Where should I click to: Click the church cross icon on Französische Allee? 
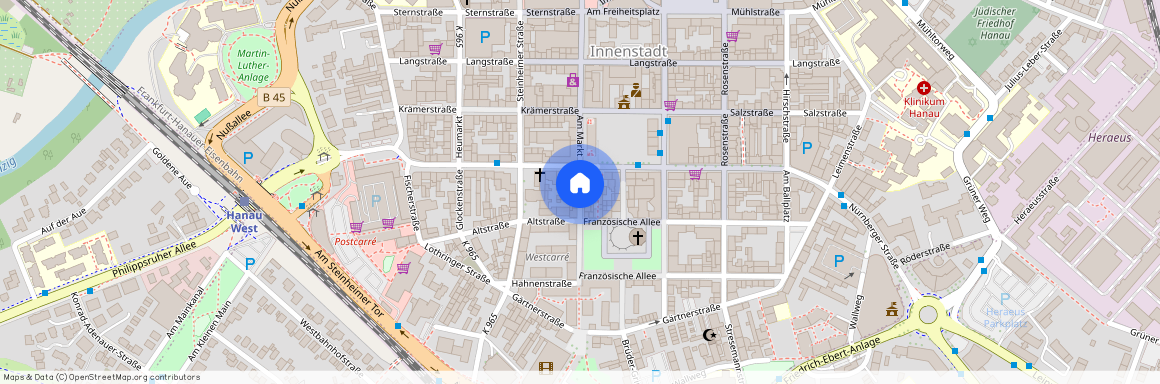636,237
